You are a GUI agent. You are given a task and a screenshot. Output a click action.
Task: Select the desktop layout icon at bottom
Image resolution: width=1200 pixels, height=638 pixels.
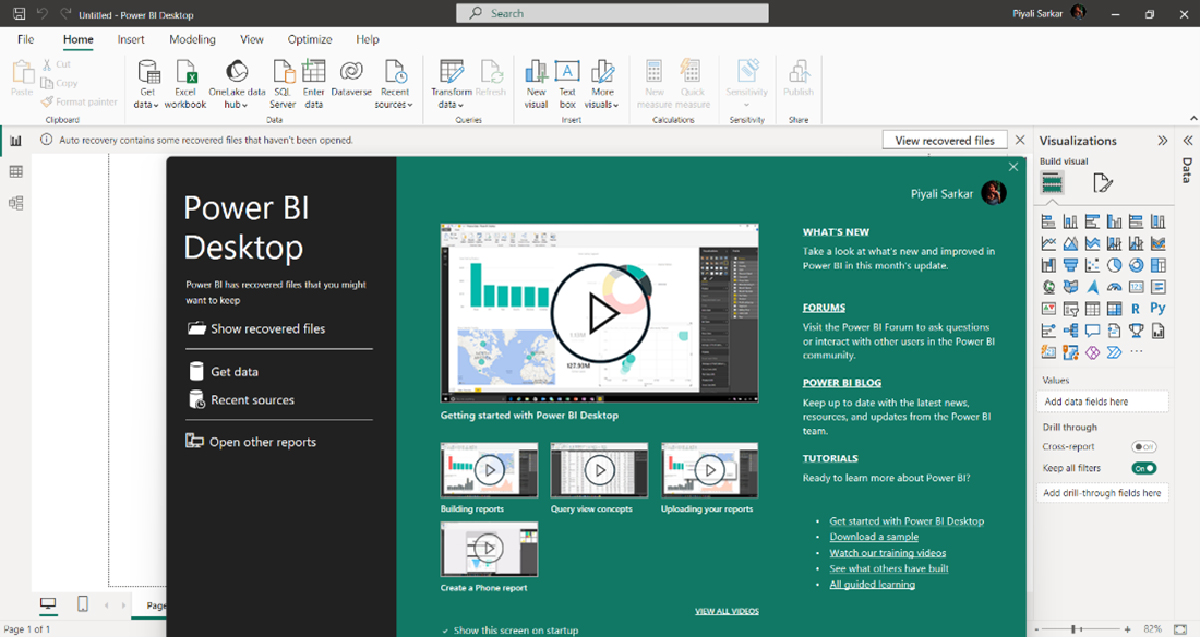(48, 604)
